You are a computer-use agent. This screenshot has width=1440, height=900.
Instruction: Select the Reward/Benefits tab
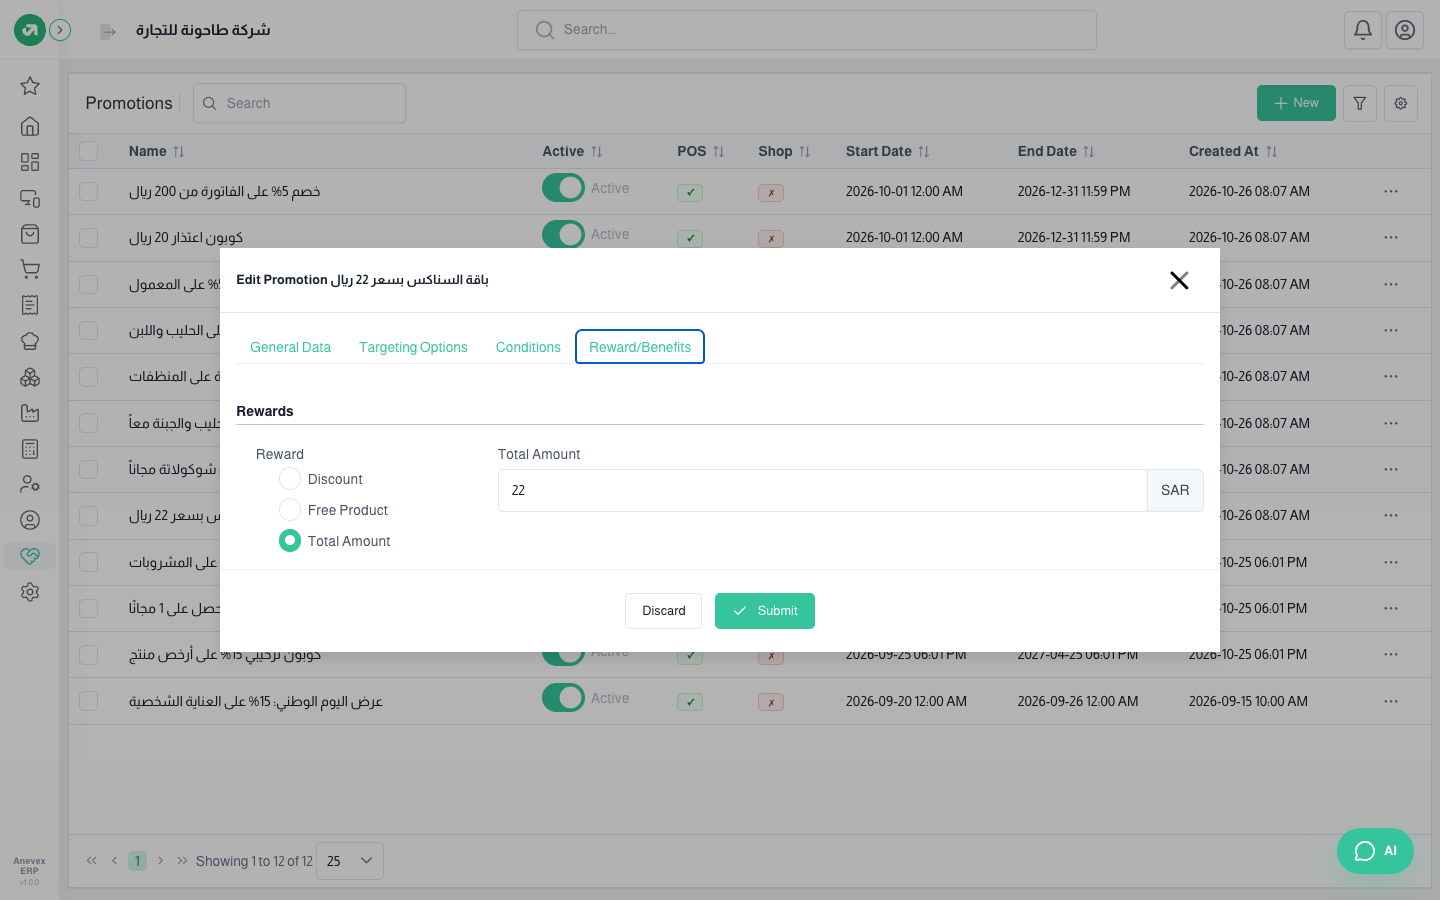point(640,347)
